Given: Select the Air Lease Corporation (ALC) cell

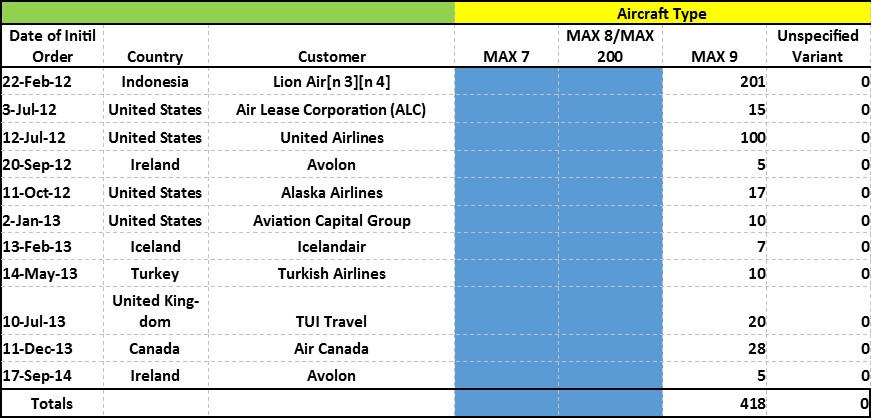Looking at the screenshot, I should [x=332, y=110].
